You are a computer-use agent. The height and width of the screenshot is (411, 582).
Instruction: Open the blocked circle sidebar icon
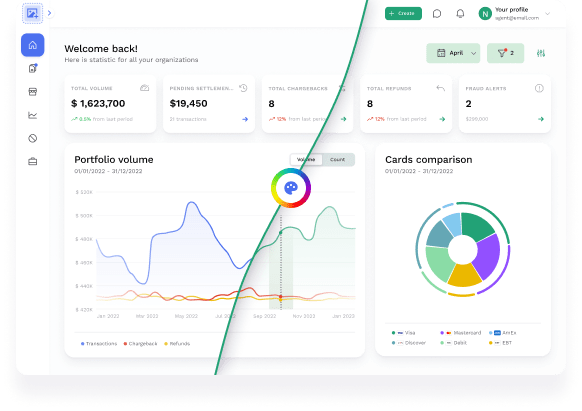coord(33,138)
